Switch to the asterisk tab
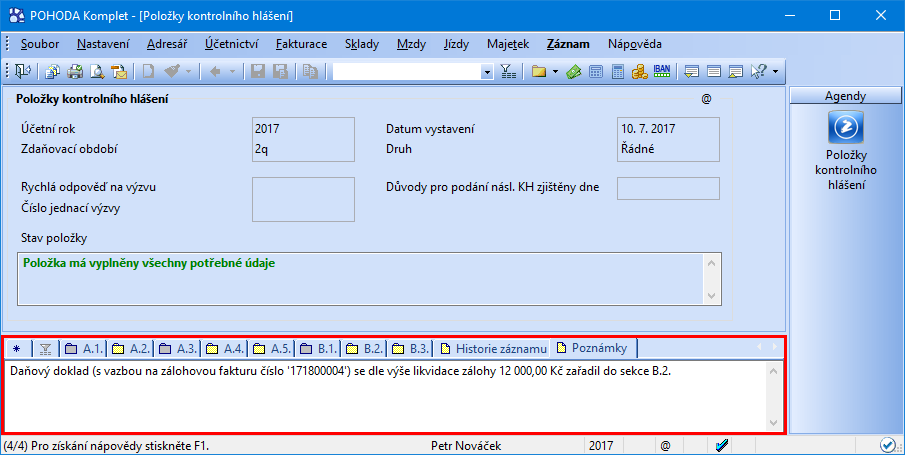 coord(16,348)
